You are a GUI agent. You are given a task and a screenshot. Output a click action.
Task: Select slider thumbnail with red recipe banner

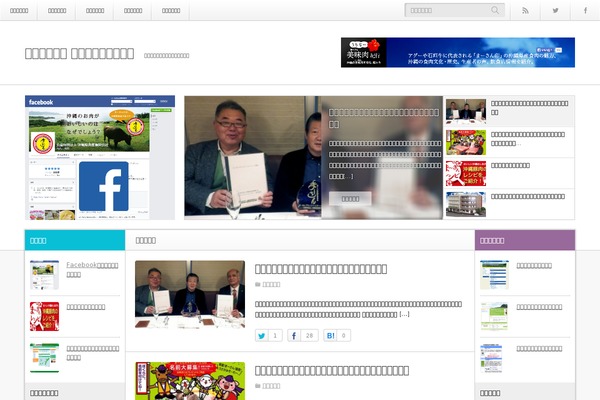tap(466, 173)
